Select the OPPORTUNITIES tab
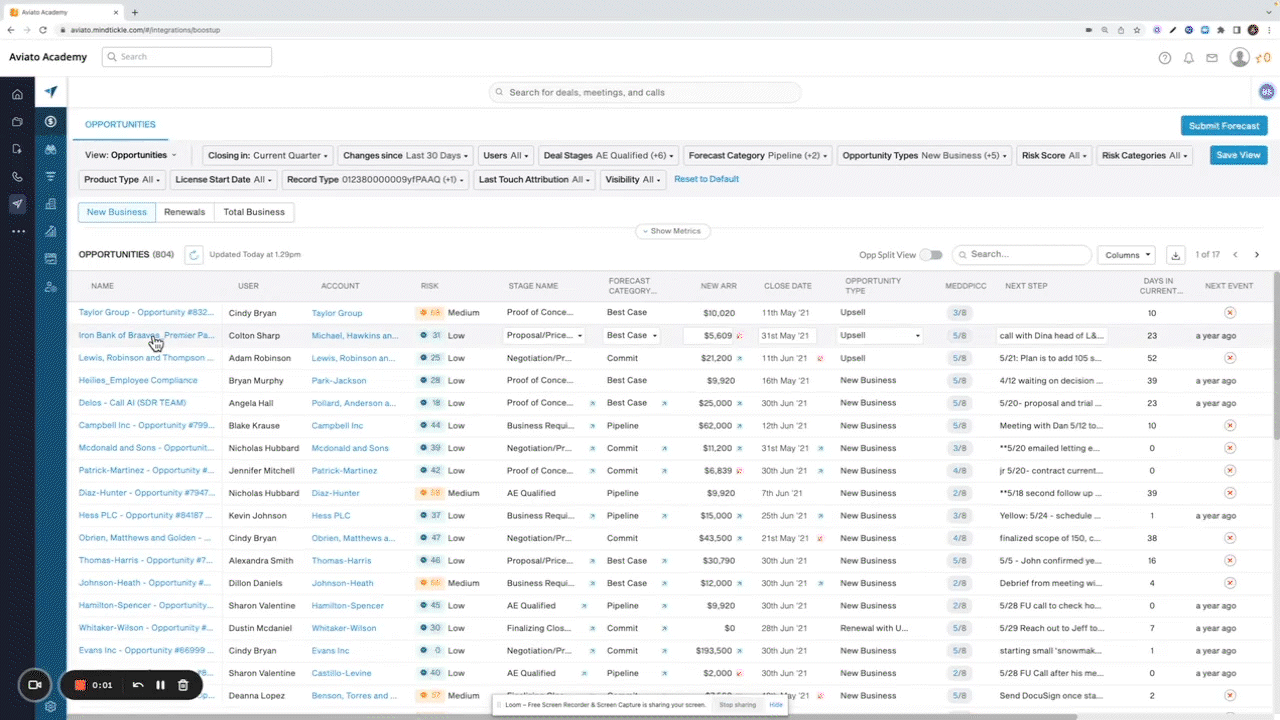 120,125
